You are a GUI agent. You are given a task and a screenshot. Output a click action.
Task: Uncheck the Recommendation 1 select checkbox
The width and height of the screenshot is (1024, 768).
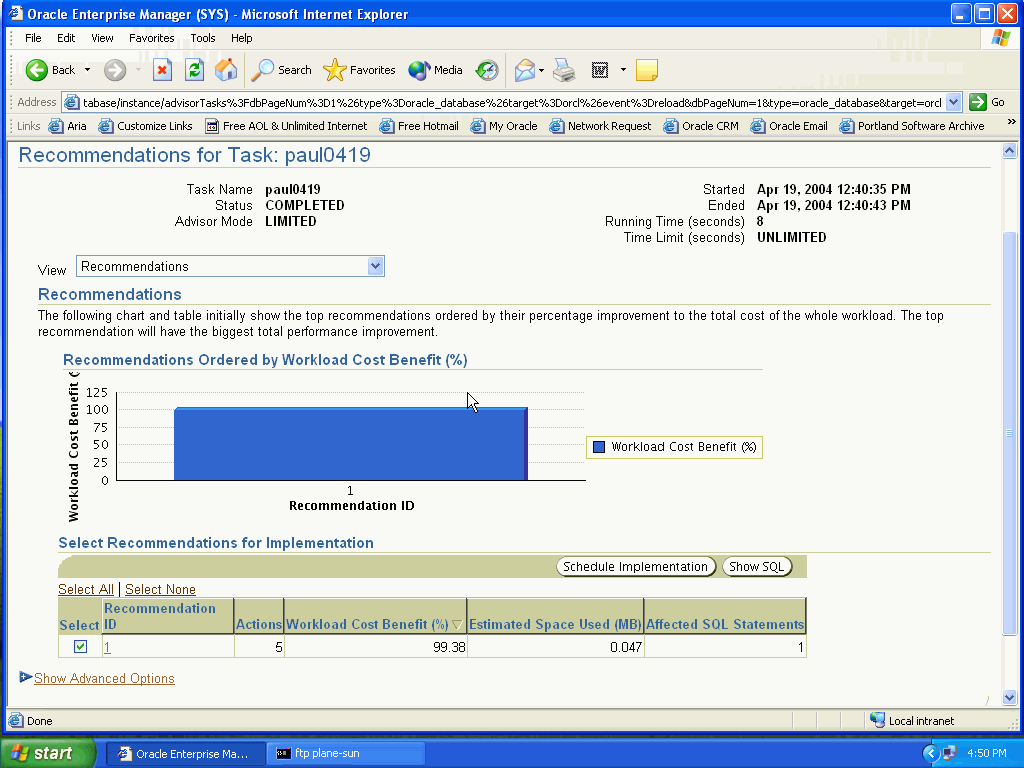tap(80, 647)
